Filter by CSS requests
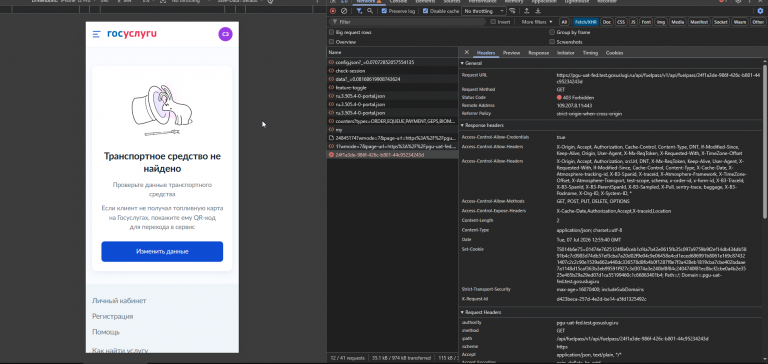Screen dimensions: 768x364 [x=621, y=22]
